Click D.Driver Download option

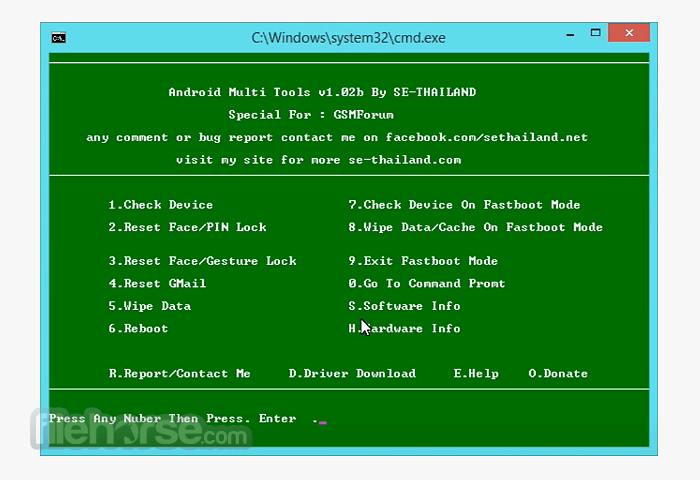coord(352,373)
